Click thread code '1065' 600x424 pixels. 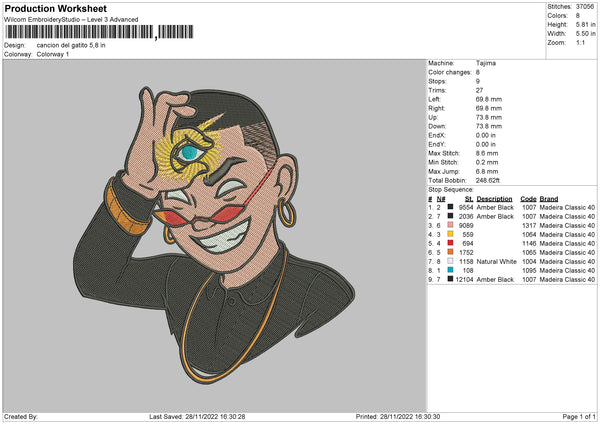(x=529, y=252)
